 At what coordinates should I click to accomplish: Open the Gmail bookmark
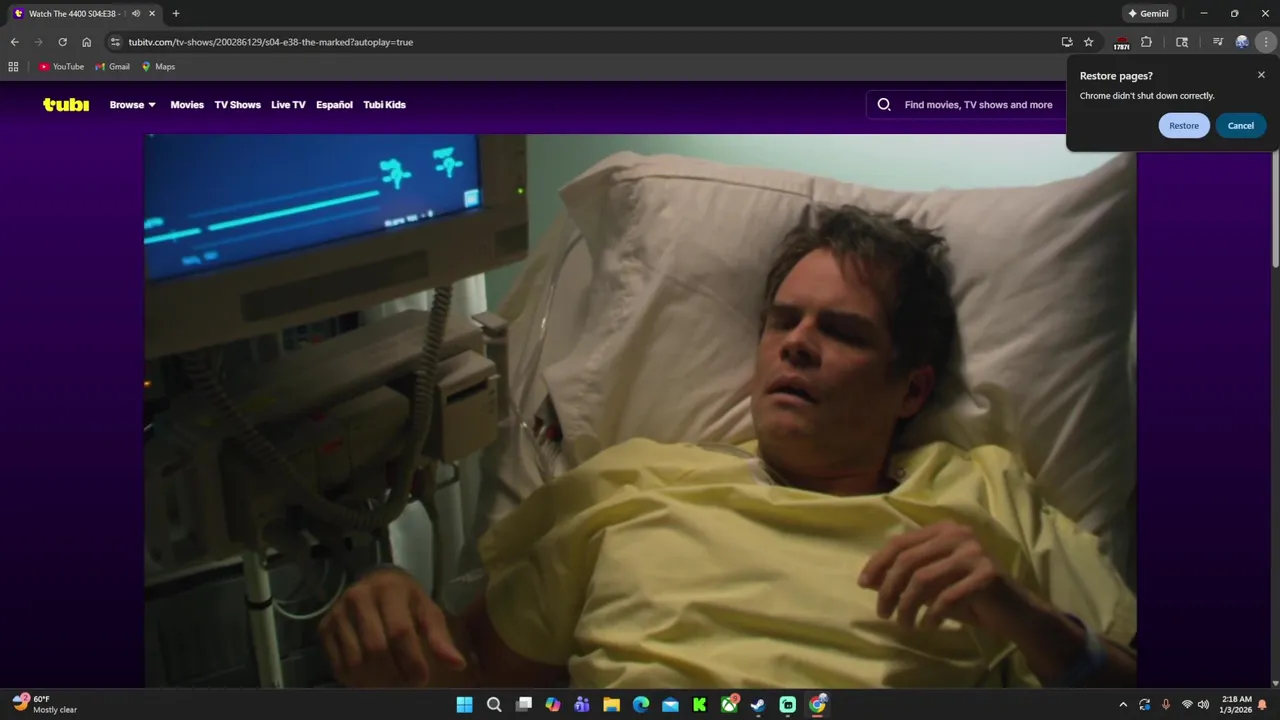112,67
